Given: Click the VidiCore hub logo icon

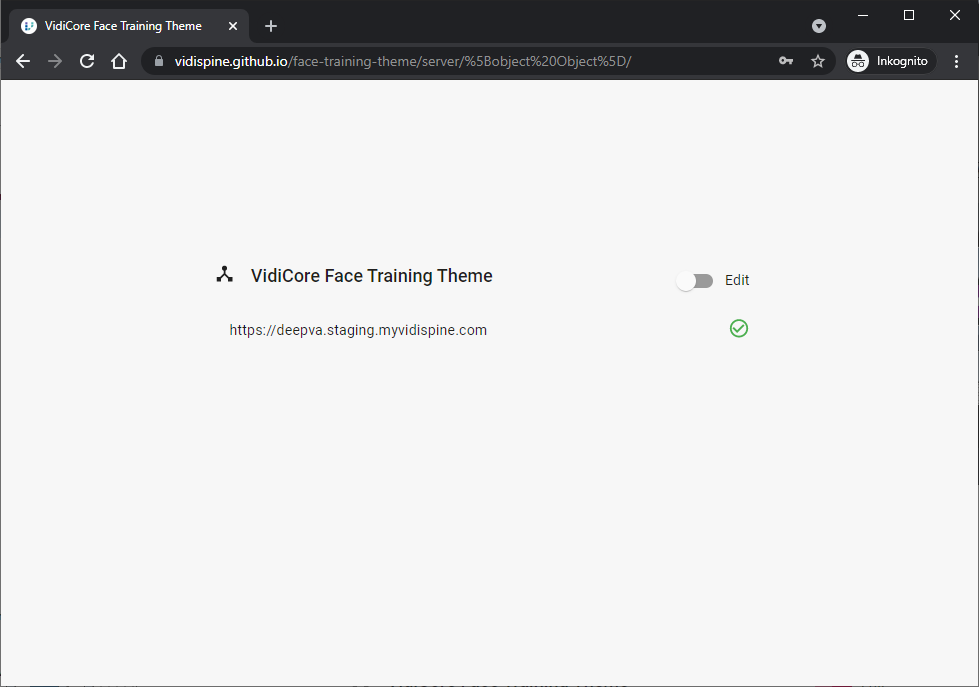Looking at the screenshot, I should pyautogui.click(x=225, y=275).
